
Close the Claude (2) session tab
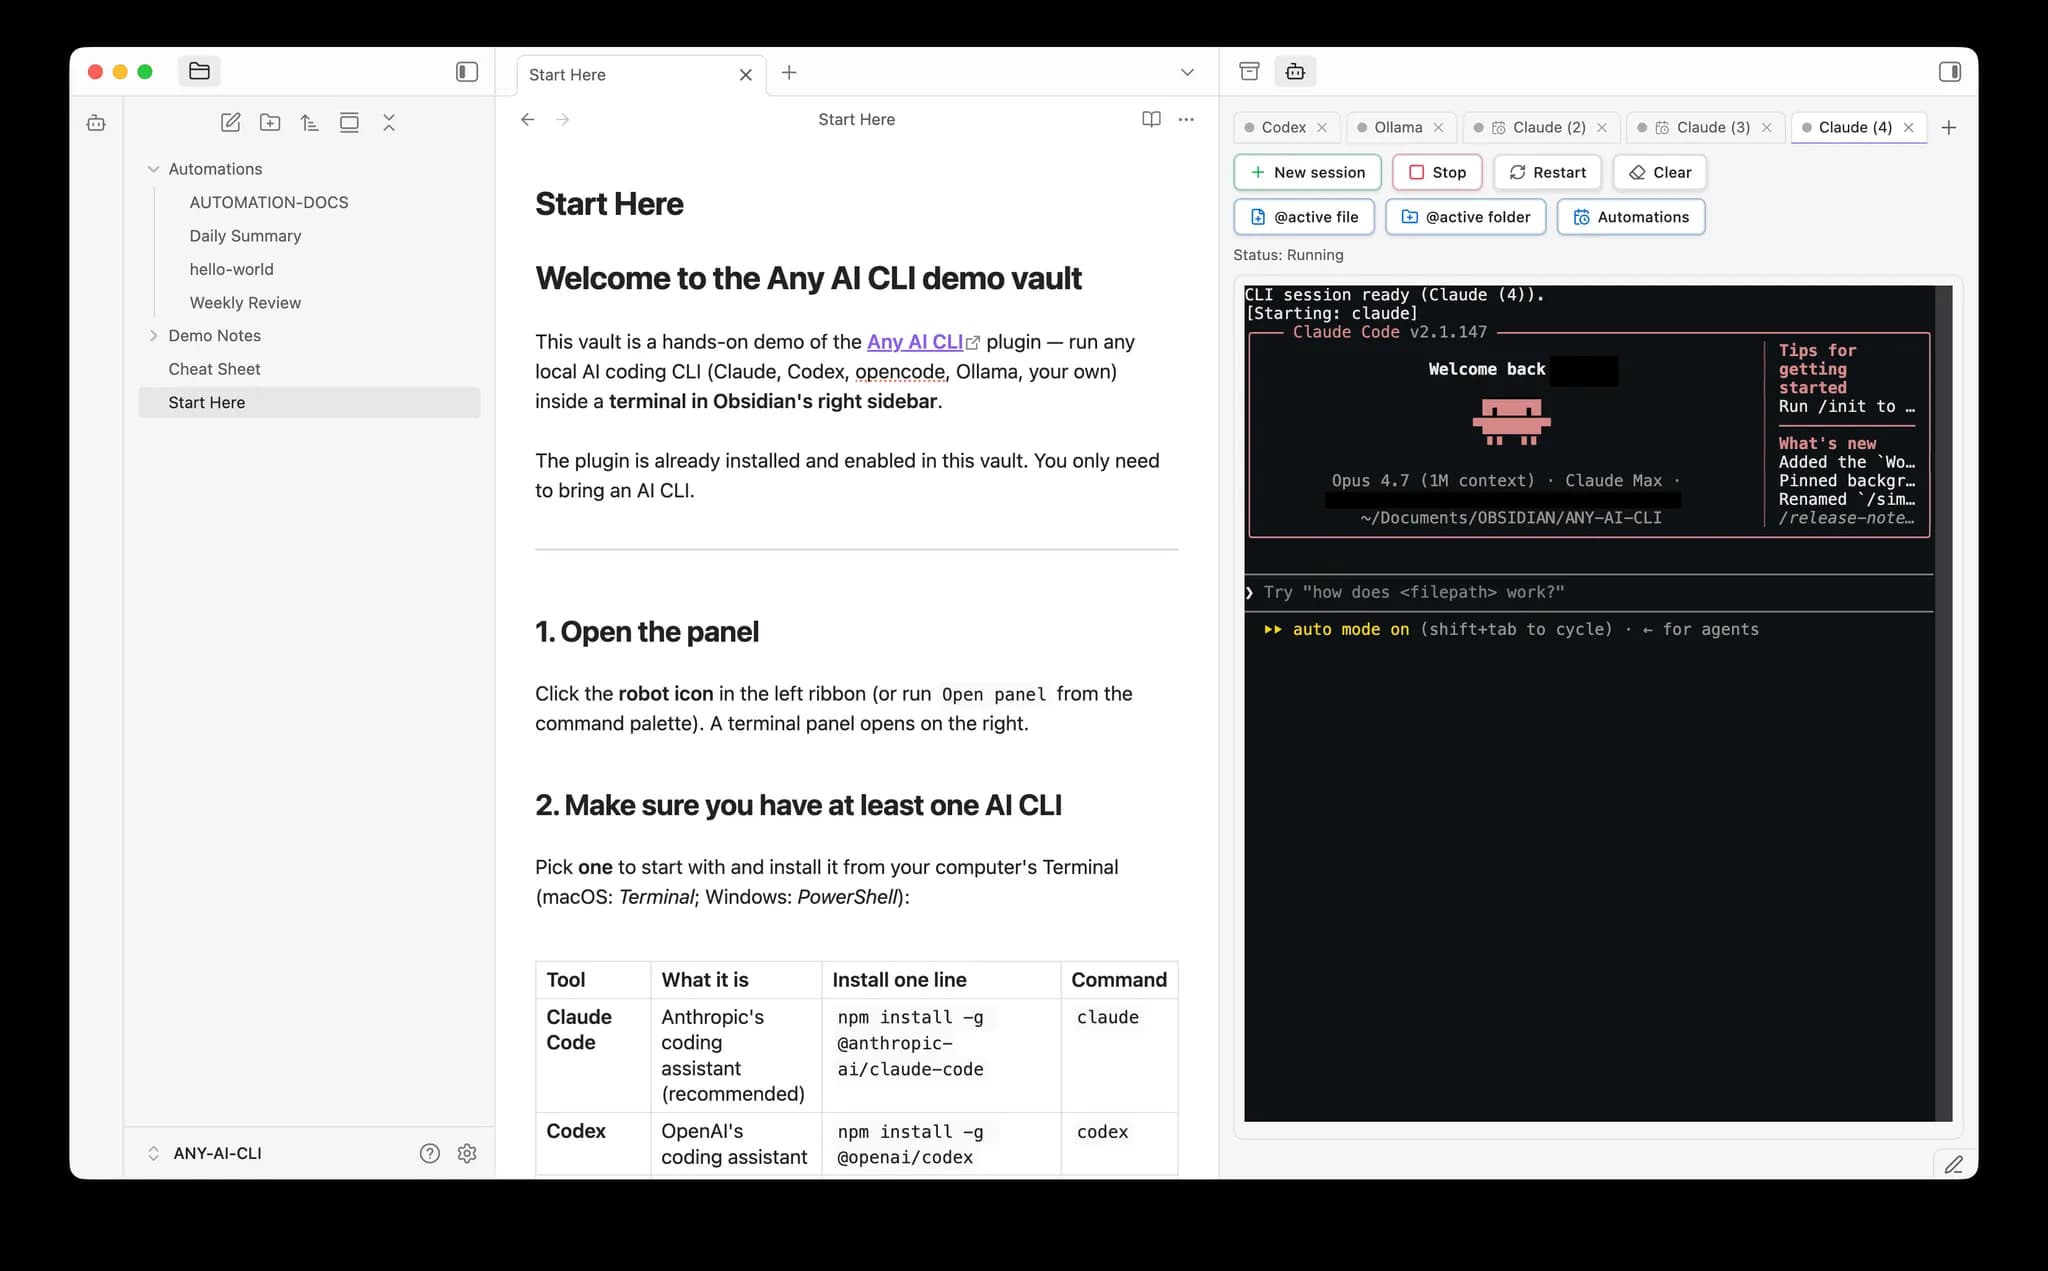1602,127
